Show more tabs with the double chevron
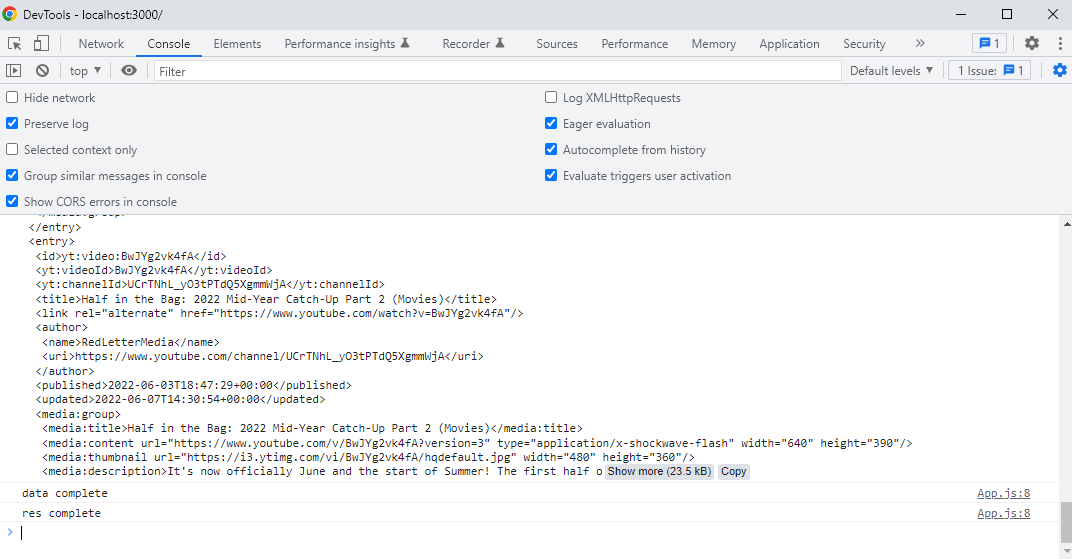This screenshot has width=1072, height=559. pos(920,44)
